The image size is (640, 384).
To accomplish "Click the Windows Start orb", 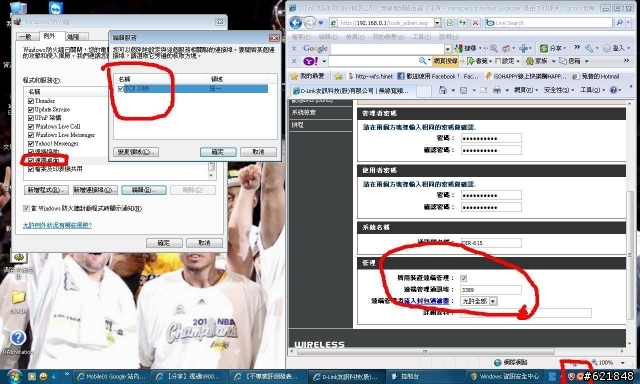I will click(13, 376).
